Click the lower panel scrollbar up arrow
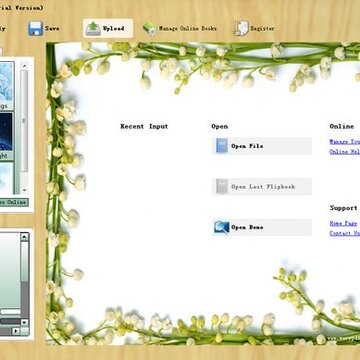Image resolution: width=360 pixels, height=360 pixels. pos(24,237)
